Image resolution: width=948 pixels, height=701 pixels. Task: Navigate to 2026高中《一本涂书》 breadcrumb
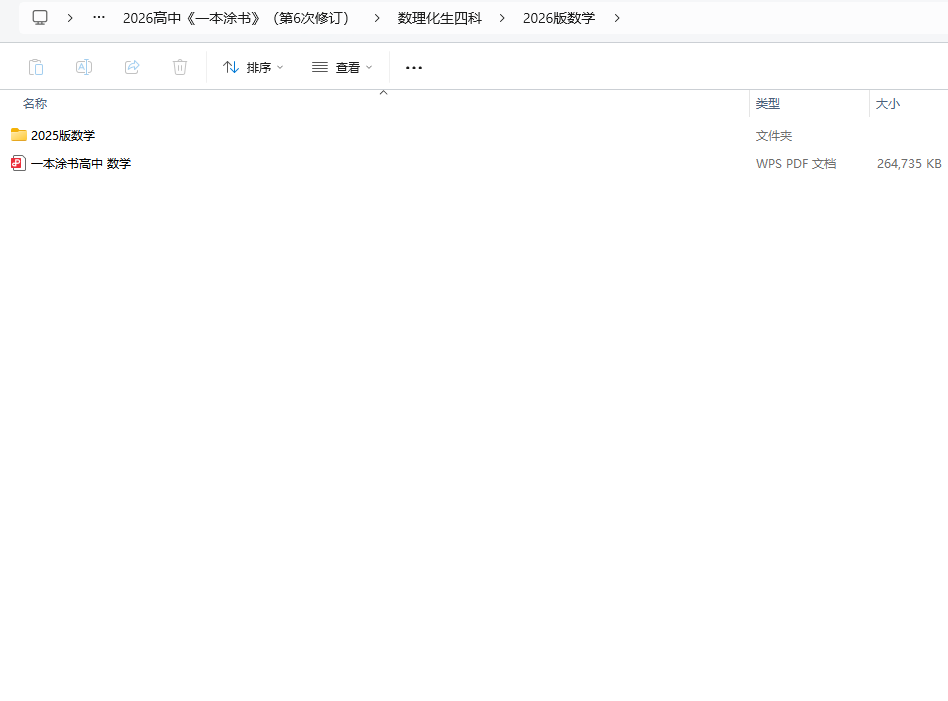239,17
